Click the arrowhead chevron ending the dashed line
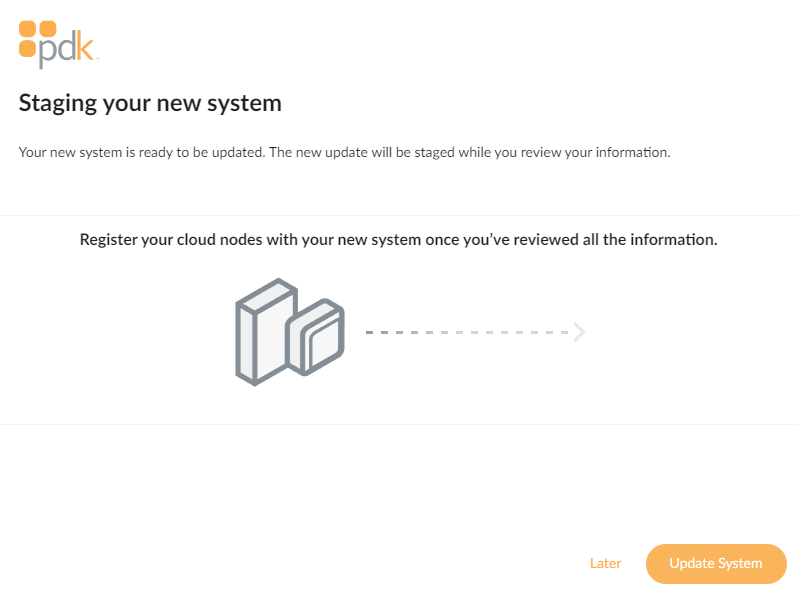Viewport: 799px width, 600px height. click(x=579, y=332)
